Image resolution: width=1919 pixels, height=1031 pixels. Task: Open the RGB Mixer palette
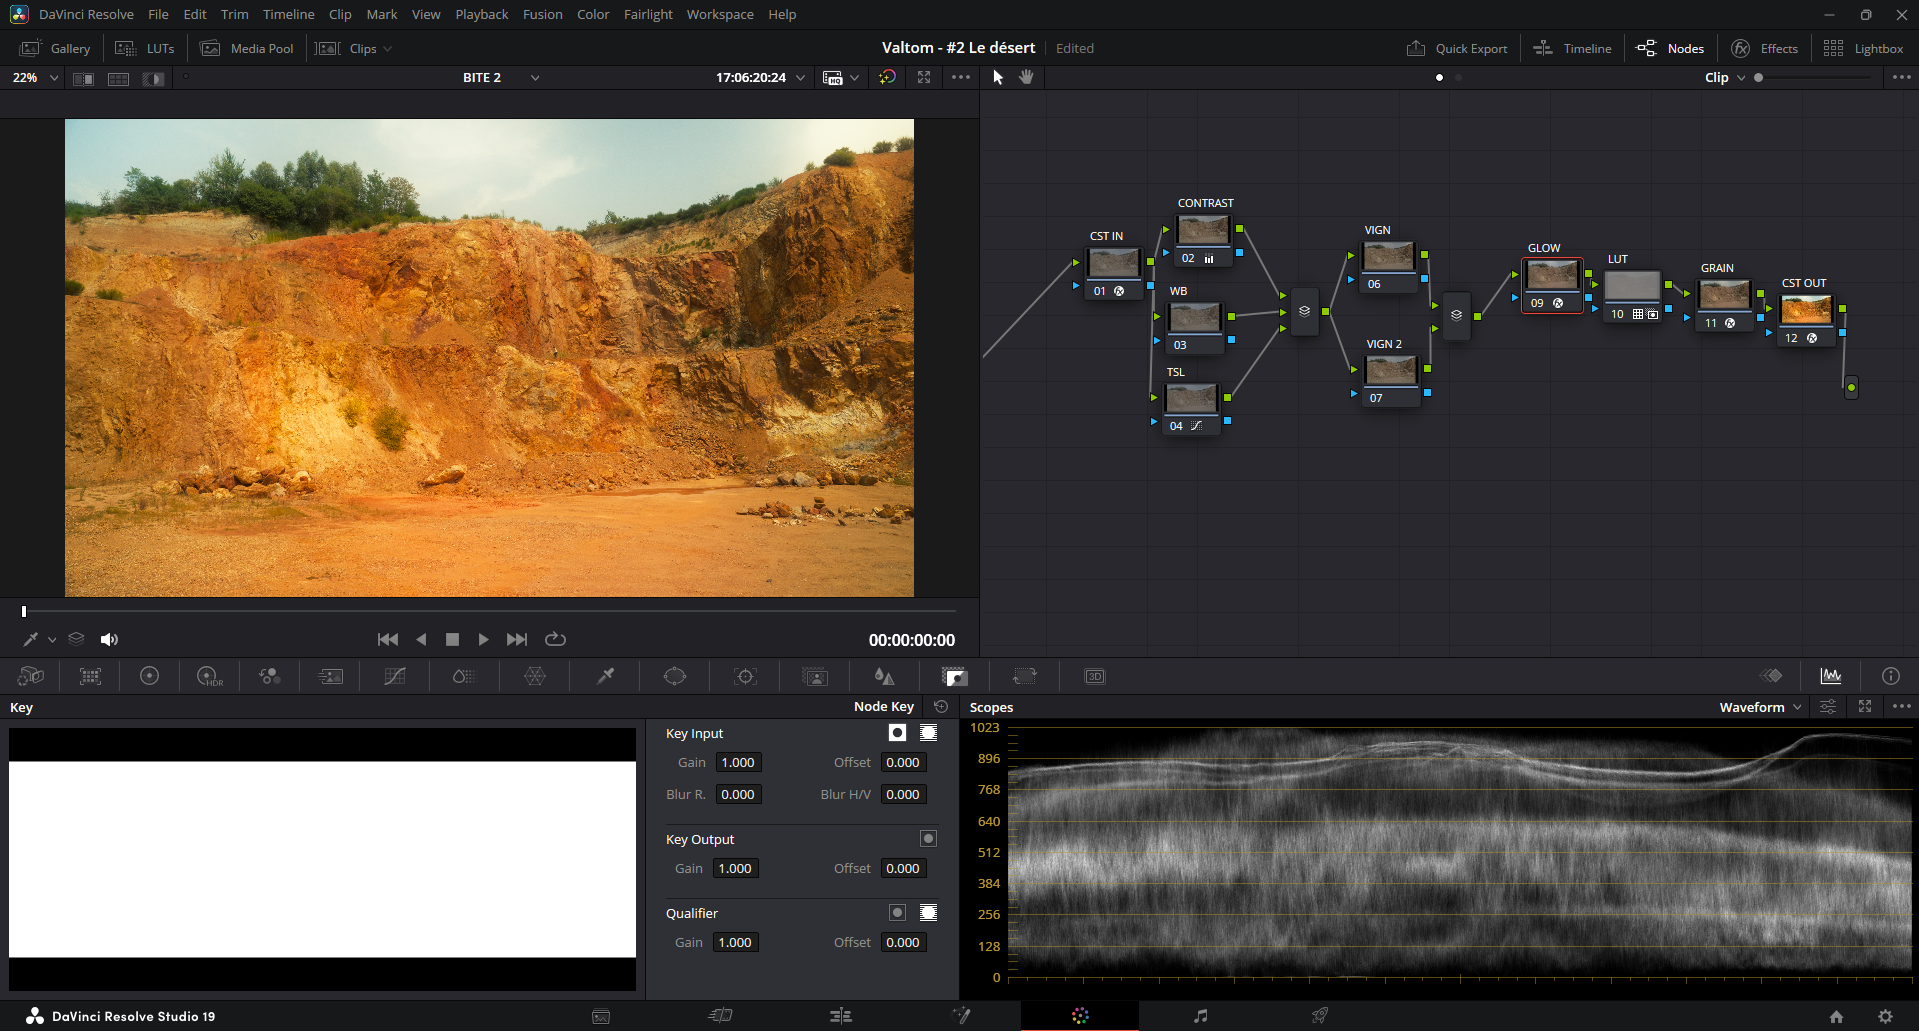point(269,676)
